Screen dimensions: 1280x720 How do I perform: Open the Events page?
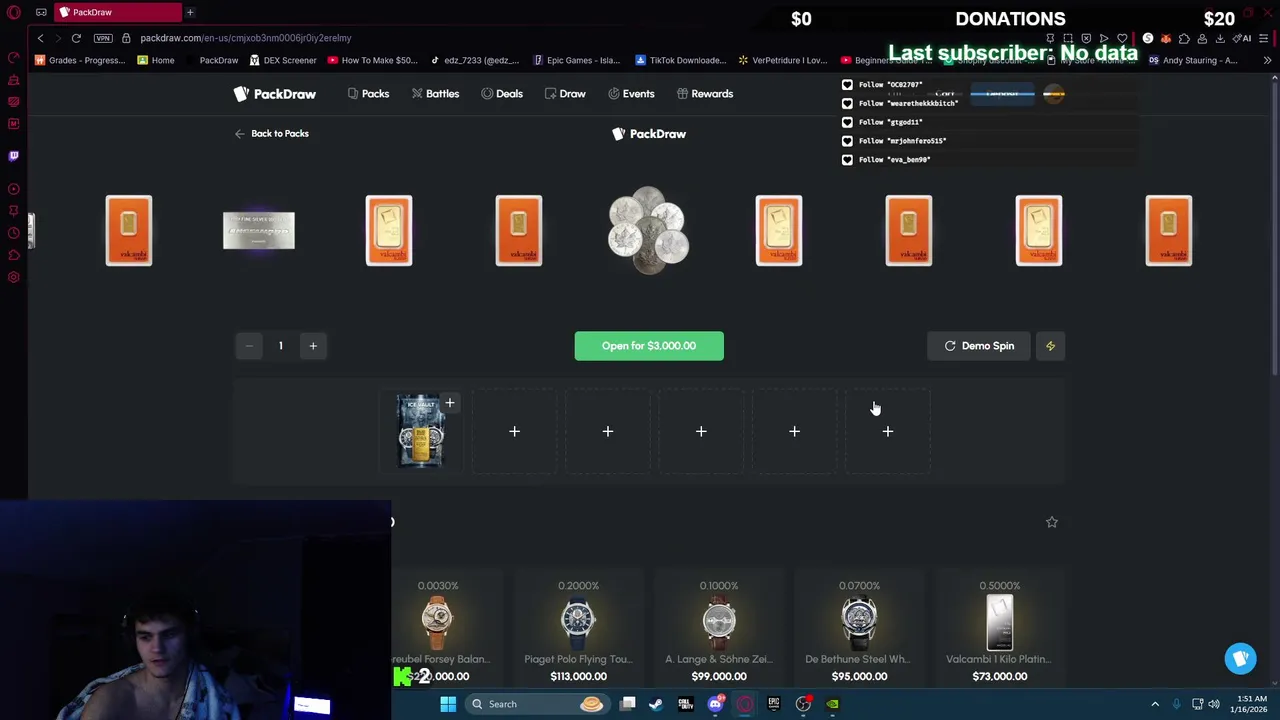(x=631, y=94)
